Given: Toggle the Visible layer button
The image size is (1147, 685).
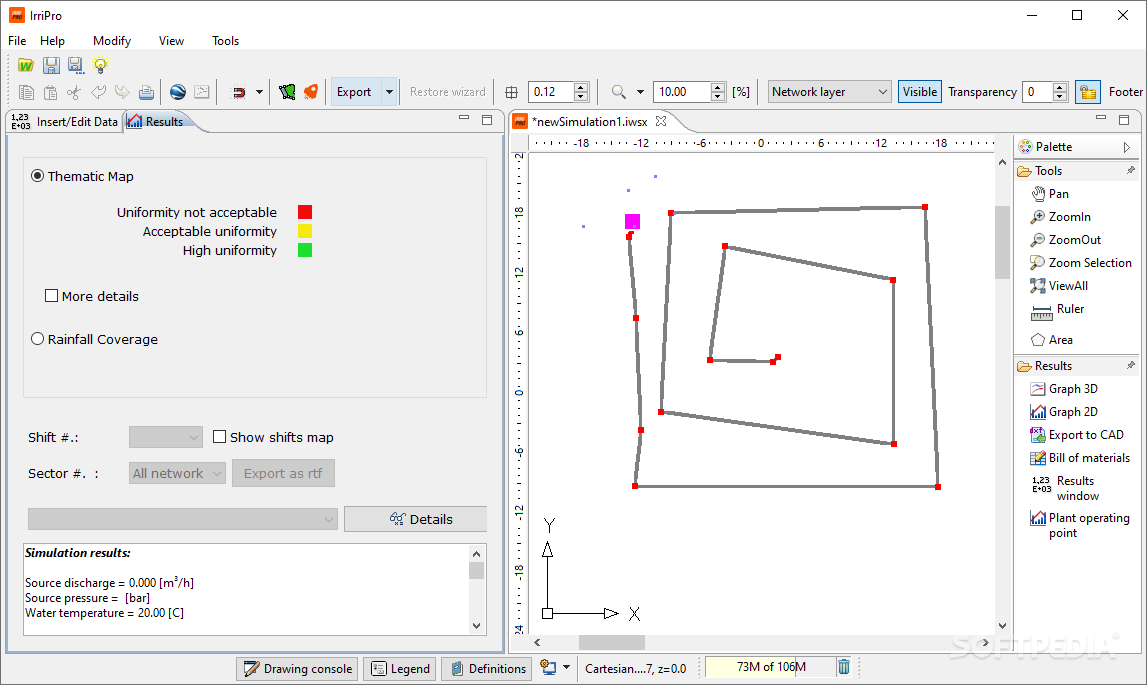Looking at the screenshot, I should coord(920,92).
